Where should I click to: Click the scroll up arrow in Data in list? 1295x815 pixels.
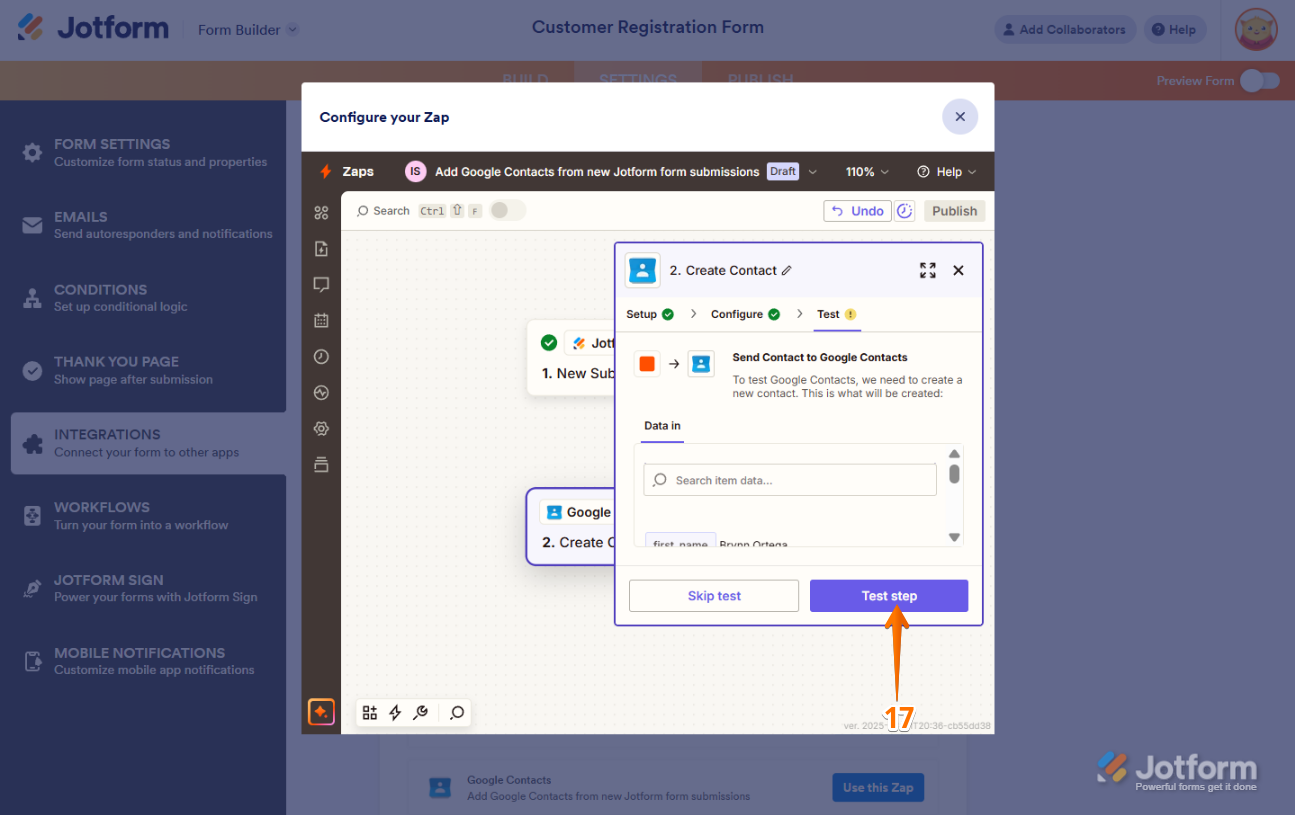955,454
